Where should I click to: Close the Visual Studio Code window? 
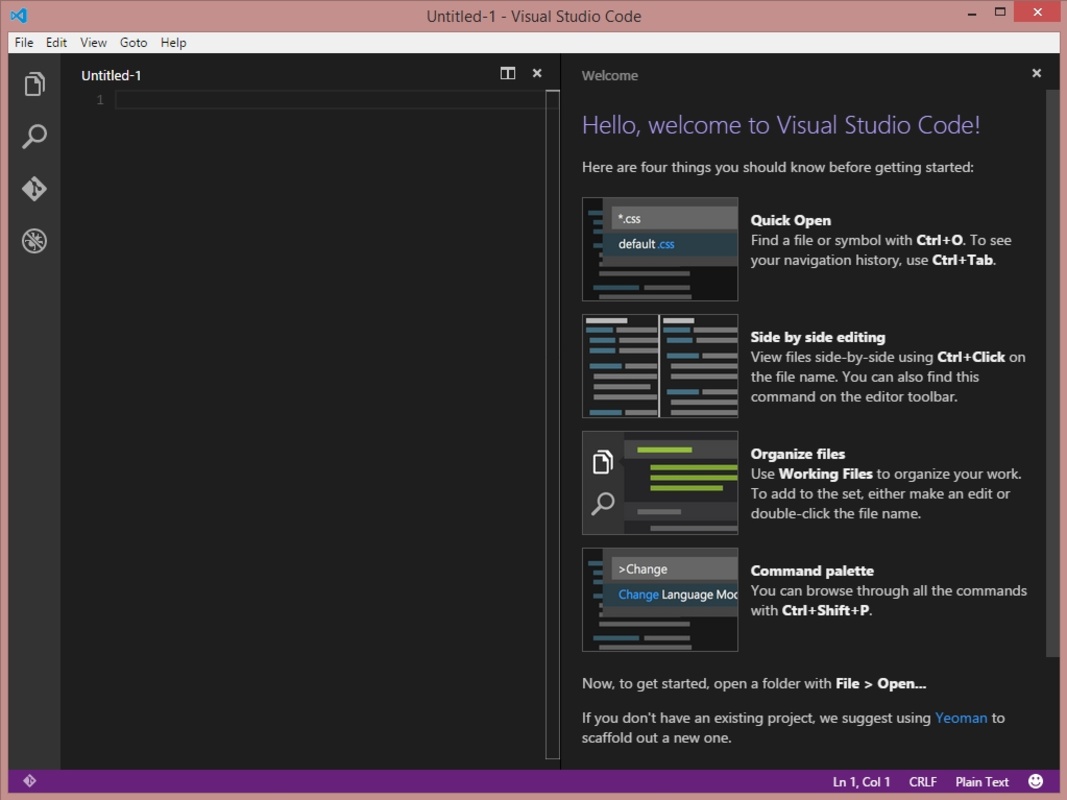(x=1037, y=12)
